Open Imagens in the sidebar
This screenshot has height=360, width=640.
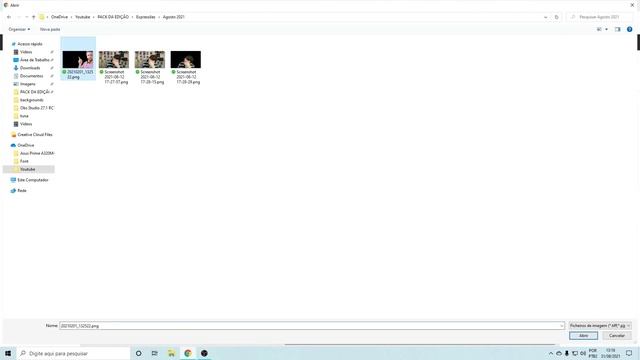pos(28,84)
